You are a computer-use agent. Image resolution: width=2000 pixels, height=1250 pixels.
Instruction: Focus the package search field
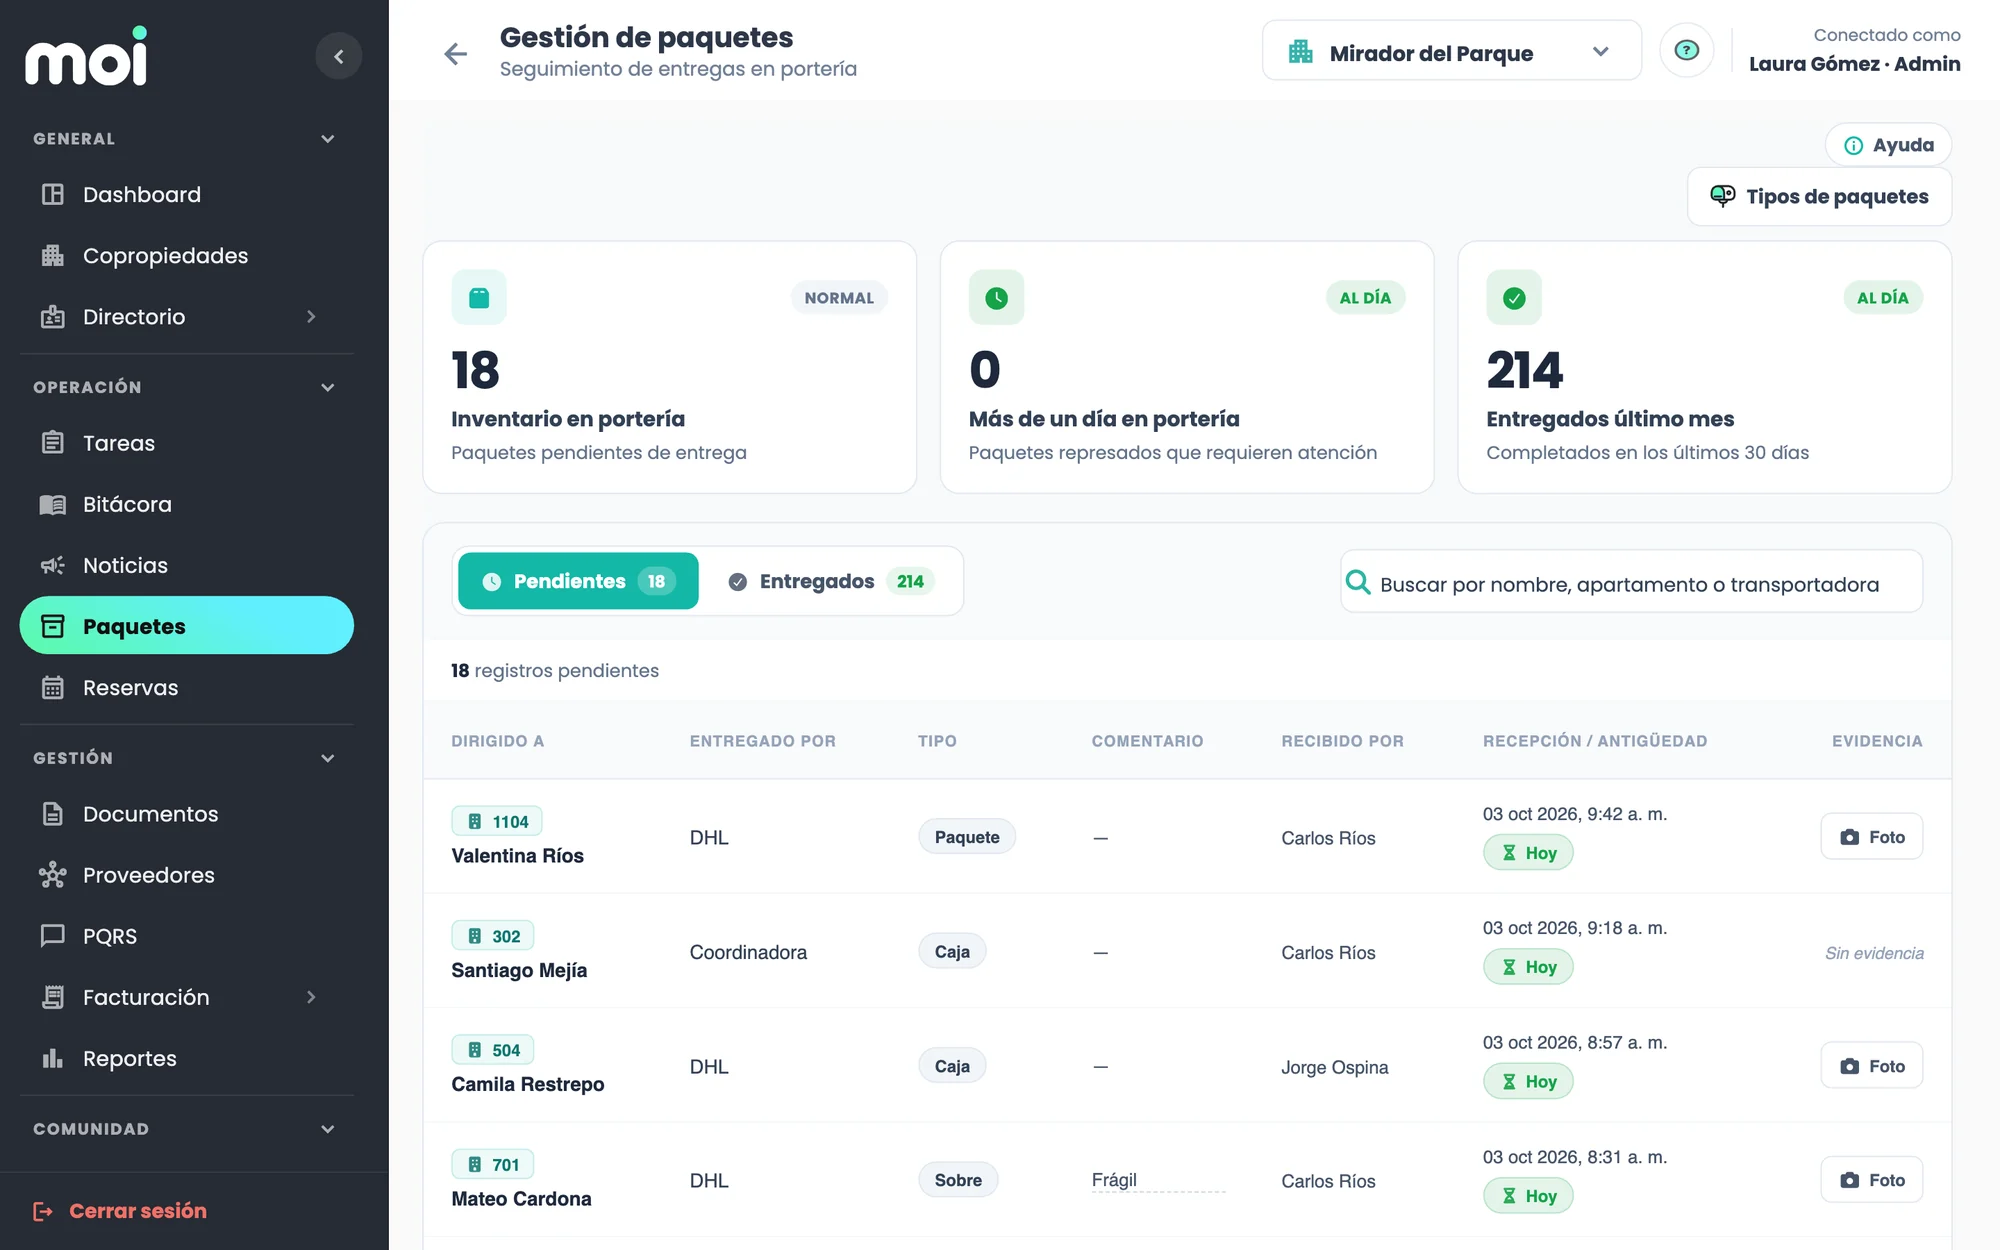[1631, 582]
